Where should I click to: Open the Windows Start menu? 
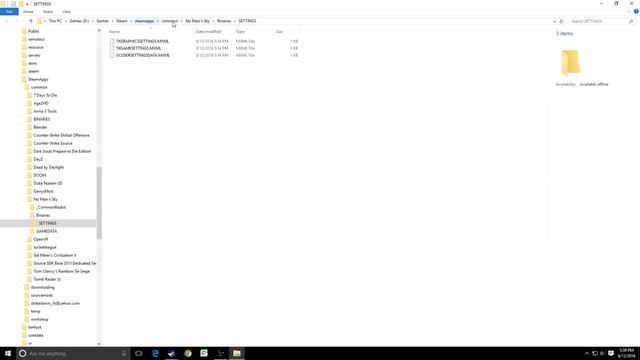click(x=8, y=353)
